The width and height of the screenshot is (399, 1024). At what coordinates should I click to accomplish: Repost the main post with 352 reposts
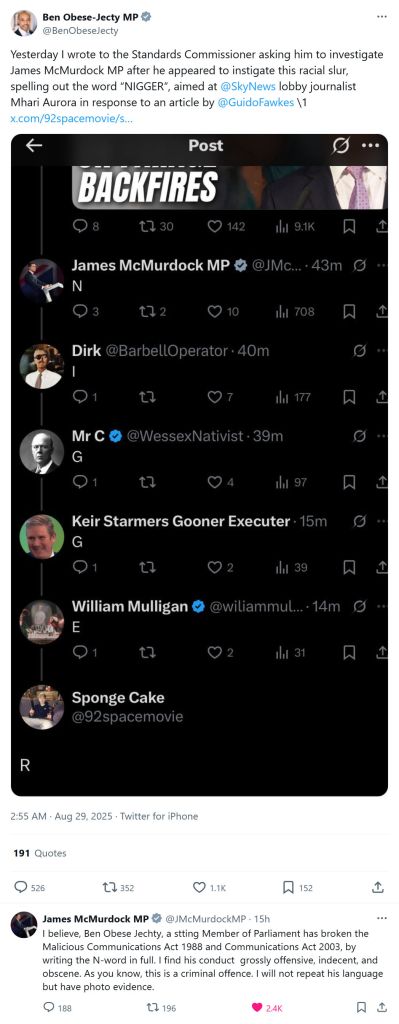click(109, 888)
